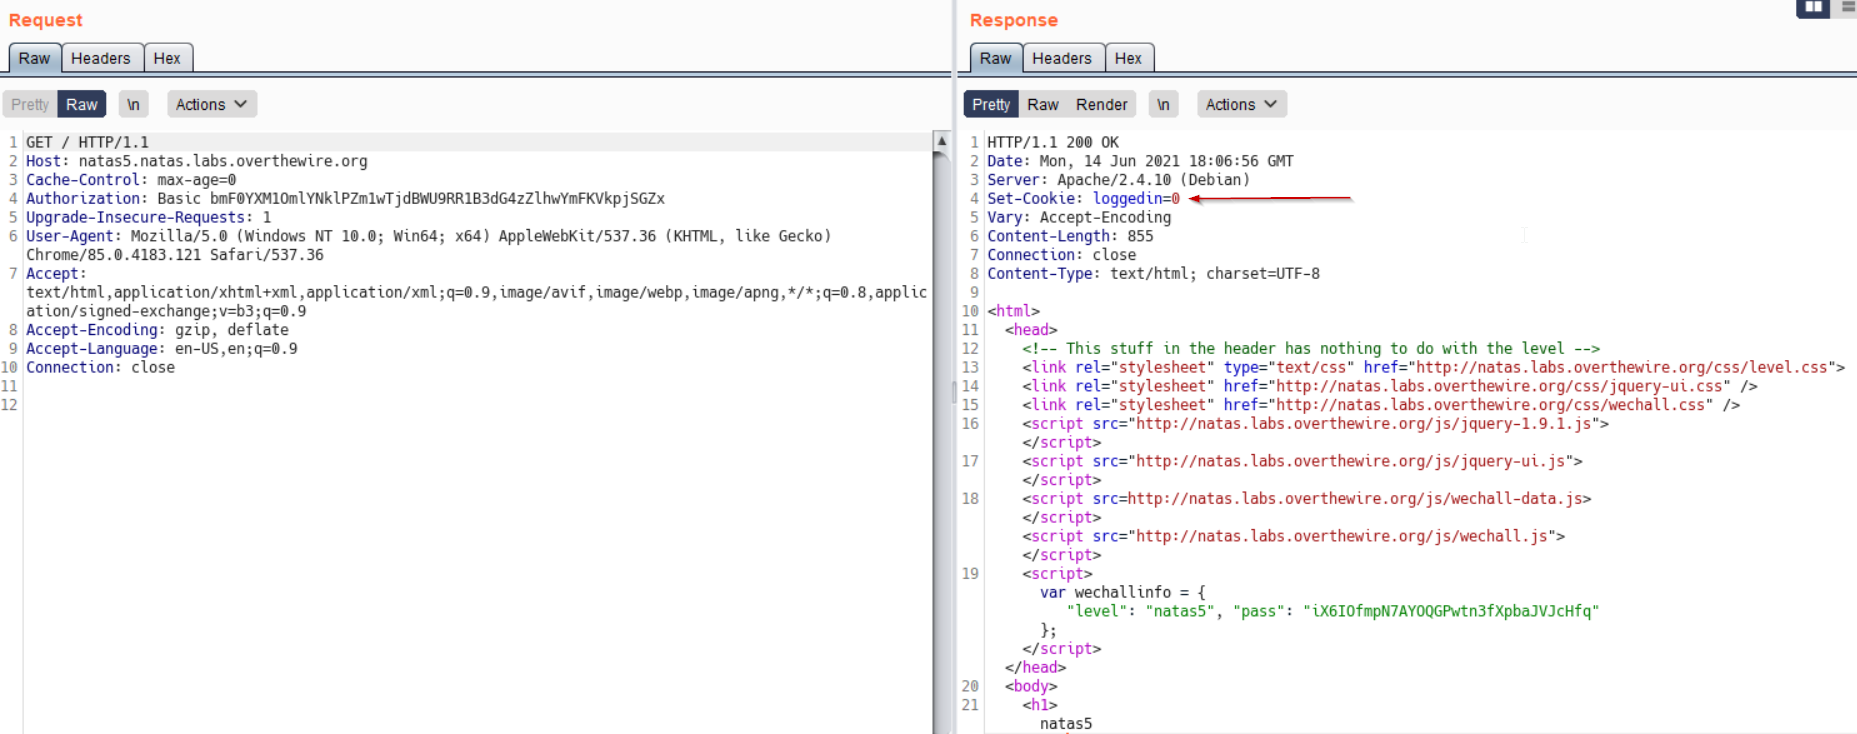Click the Authorization header in request
1857x734 pixels.
pyautogui.click(x=345, y=199)
